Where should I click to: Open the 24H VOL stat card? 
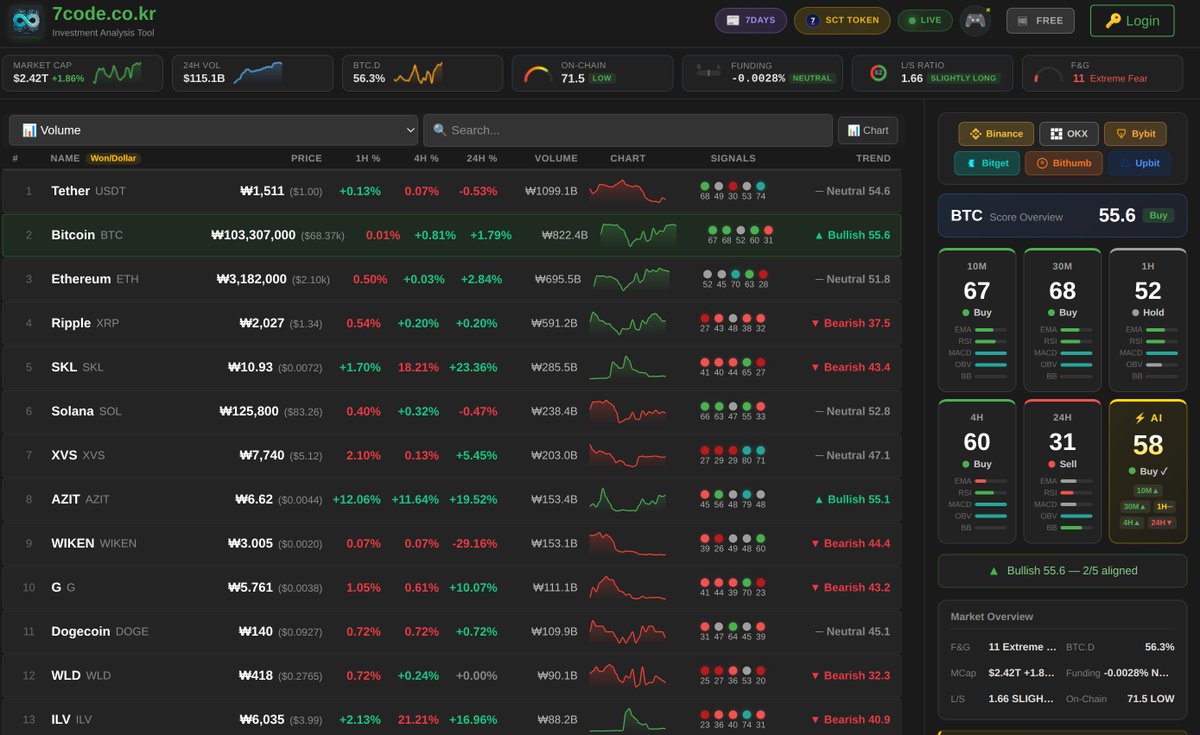tap(253, 73)
